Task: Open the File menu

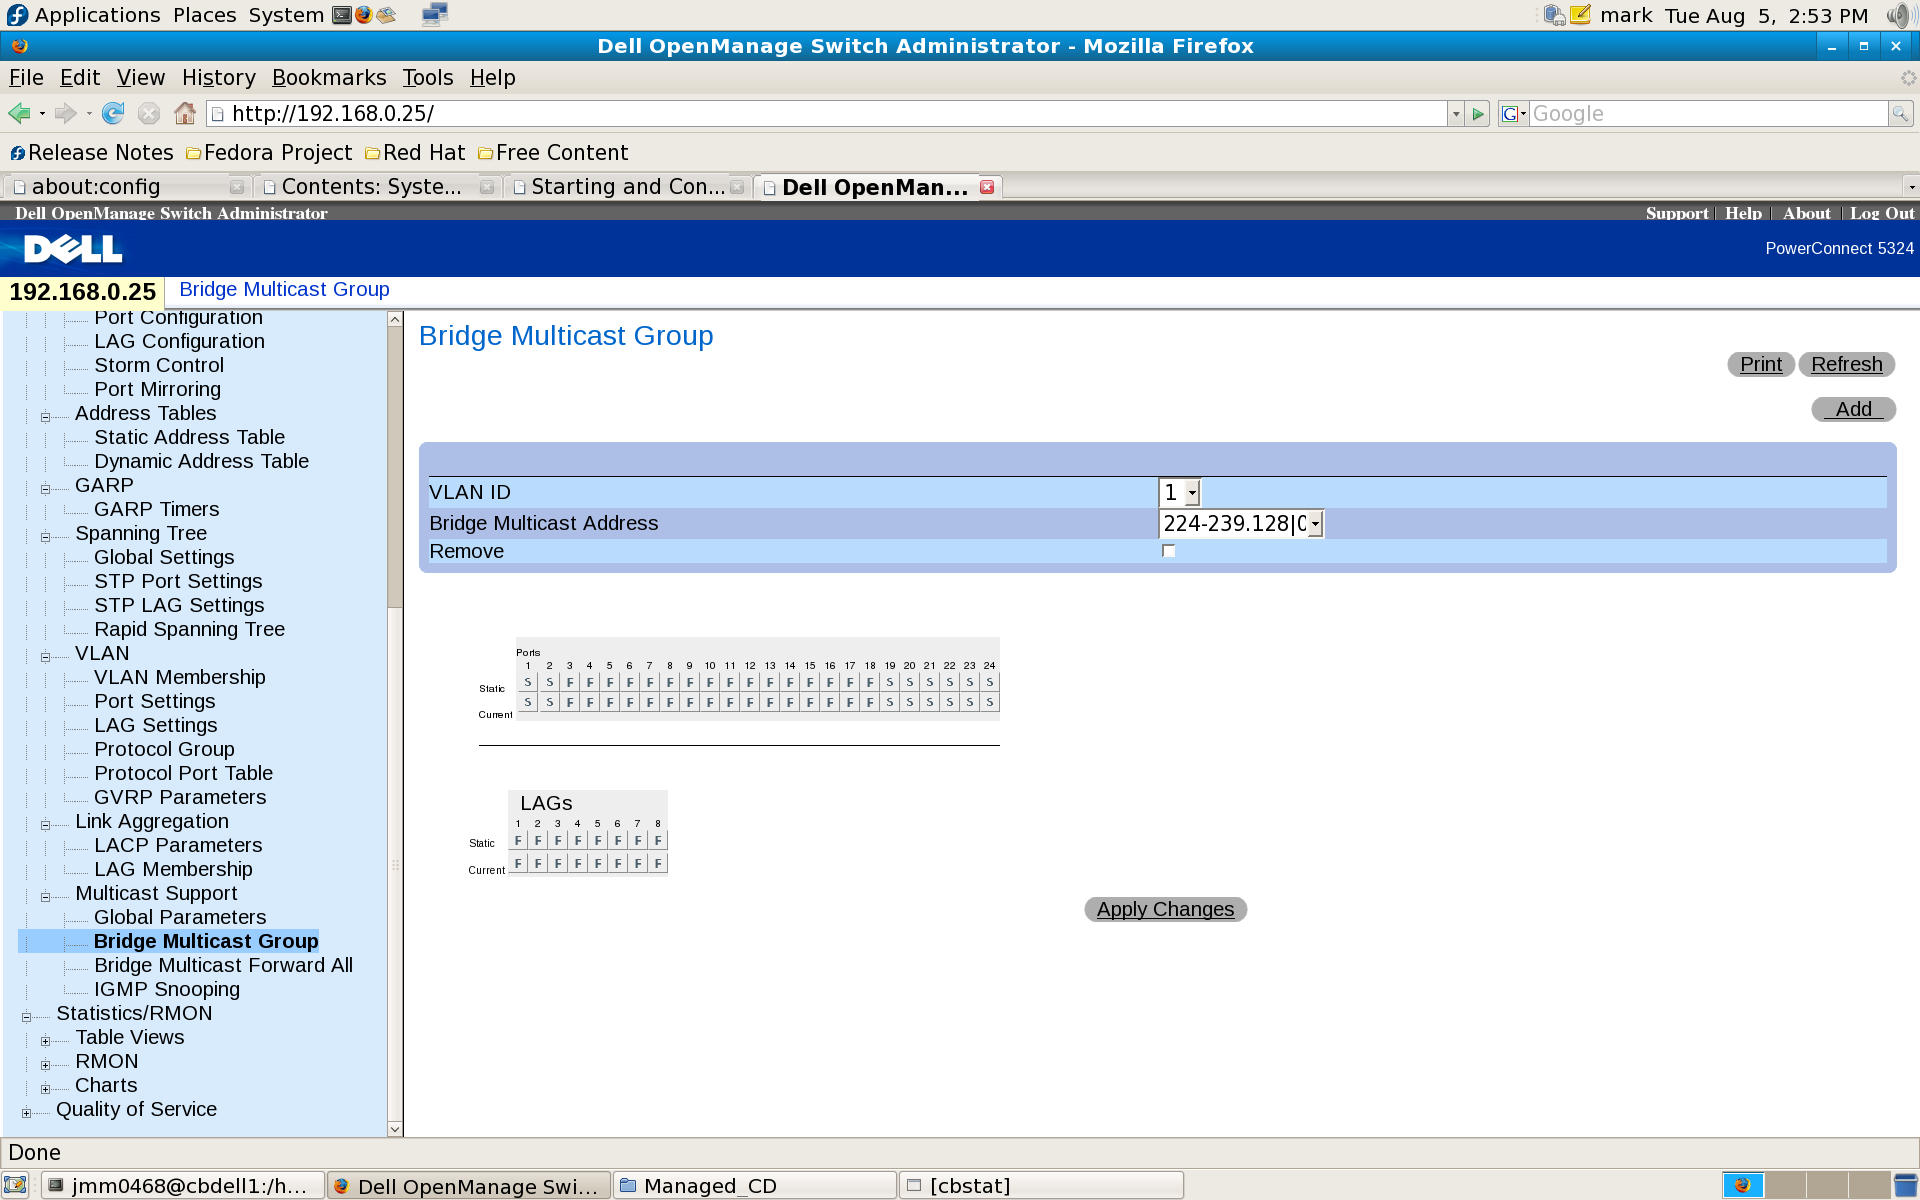Action: [x=26, y=77]
